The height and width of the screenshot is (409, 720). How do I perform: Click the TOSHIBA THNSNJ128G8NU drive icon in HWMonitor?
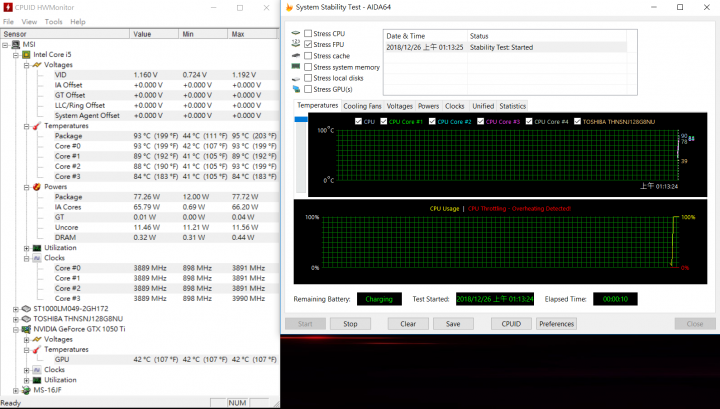point(26,319)
